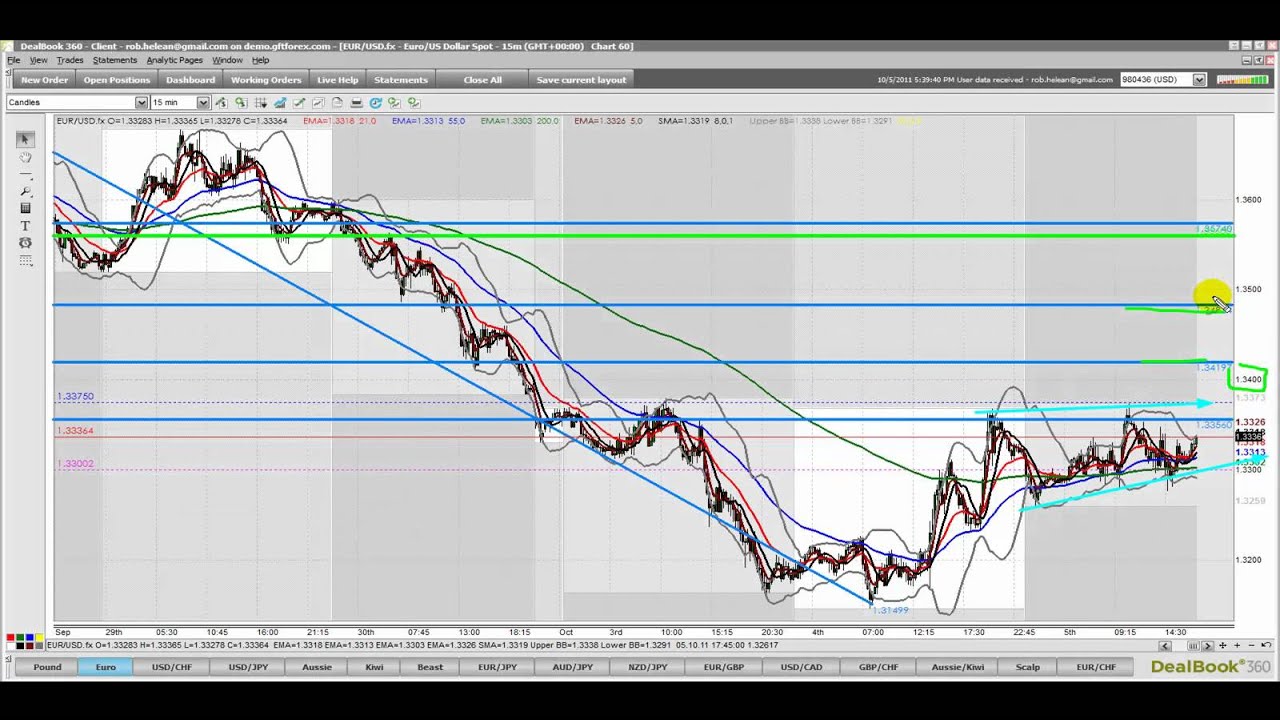This screenshot has height=720, width=1280.
Task: Click the Close All button
Action: point(482,80)
